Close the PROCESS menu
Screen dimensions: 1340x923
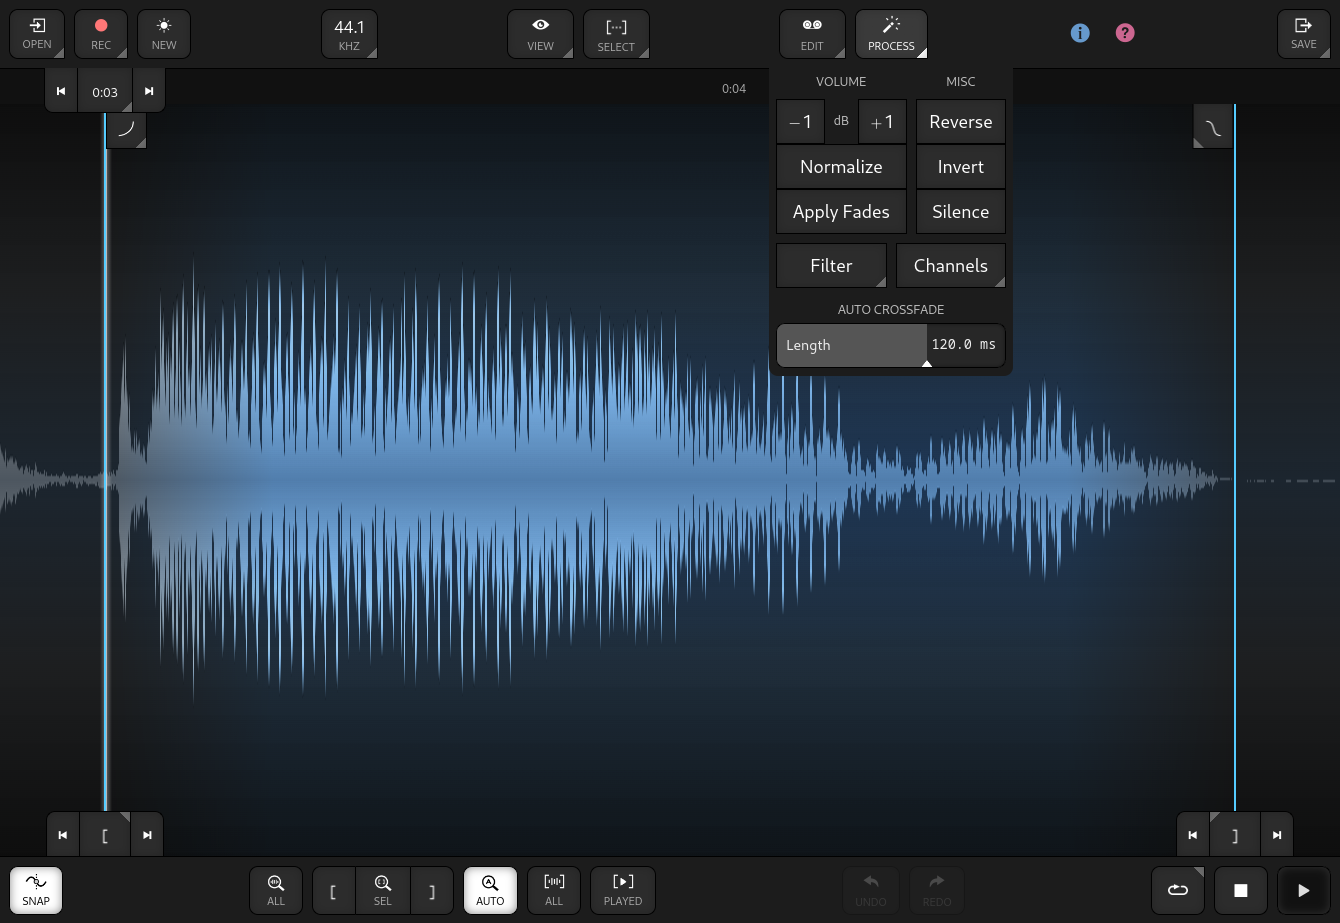pos(891,34)
